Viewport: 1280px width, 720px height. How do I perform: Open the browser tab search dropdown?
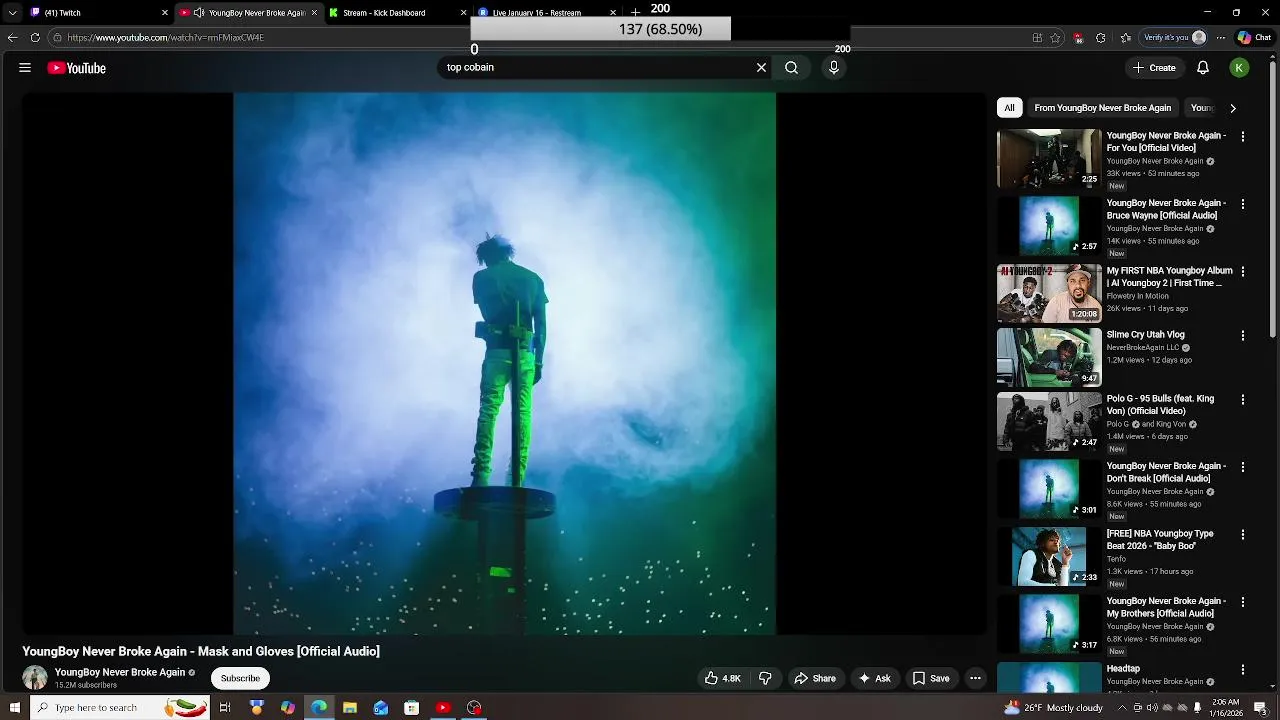pos(12,13)
